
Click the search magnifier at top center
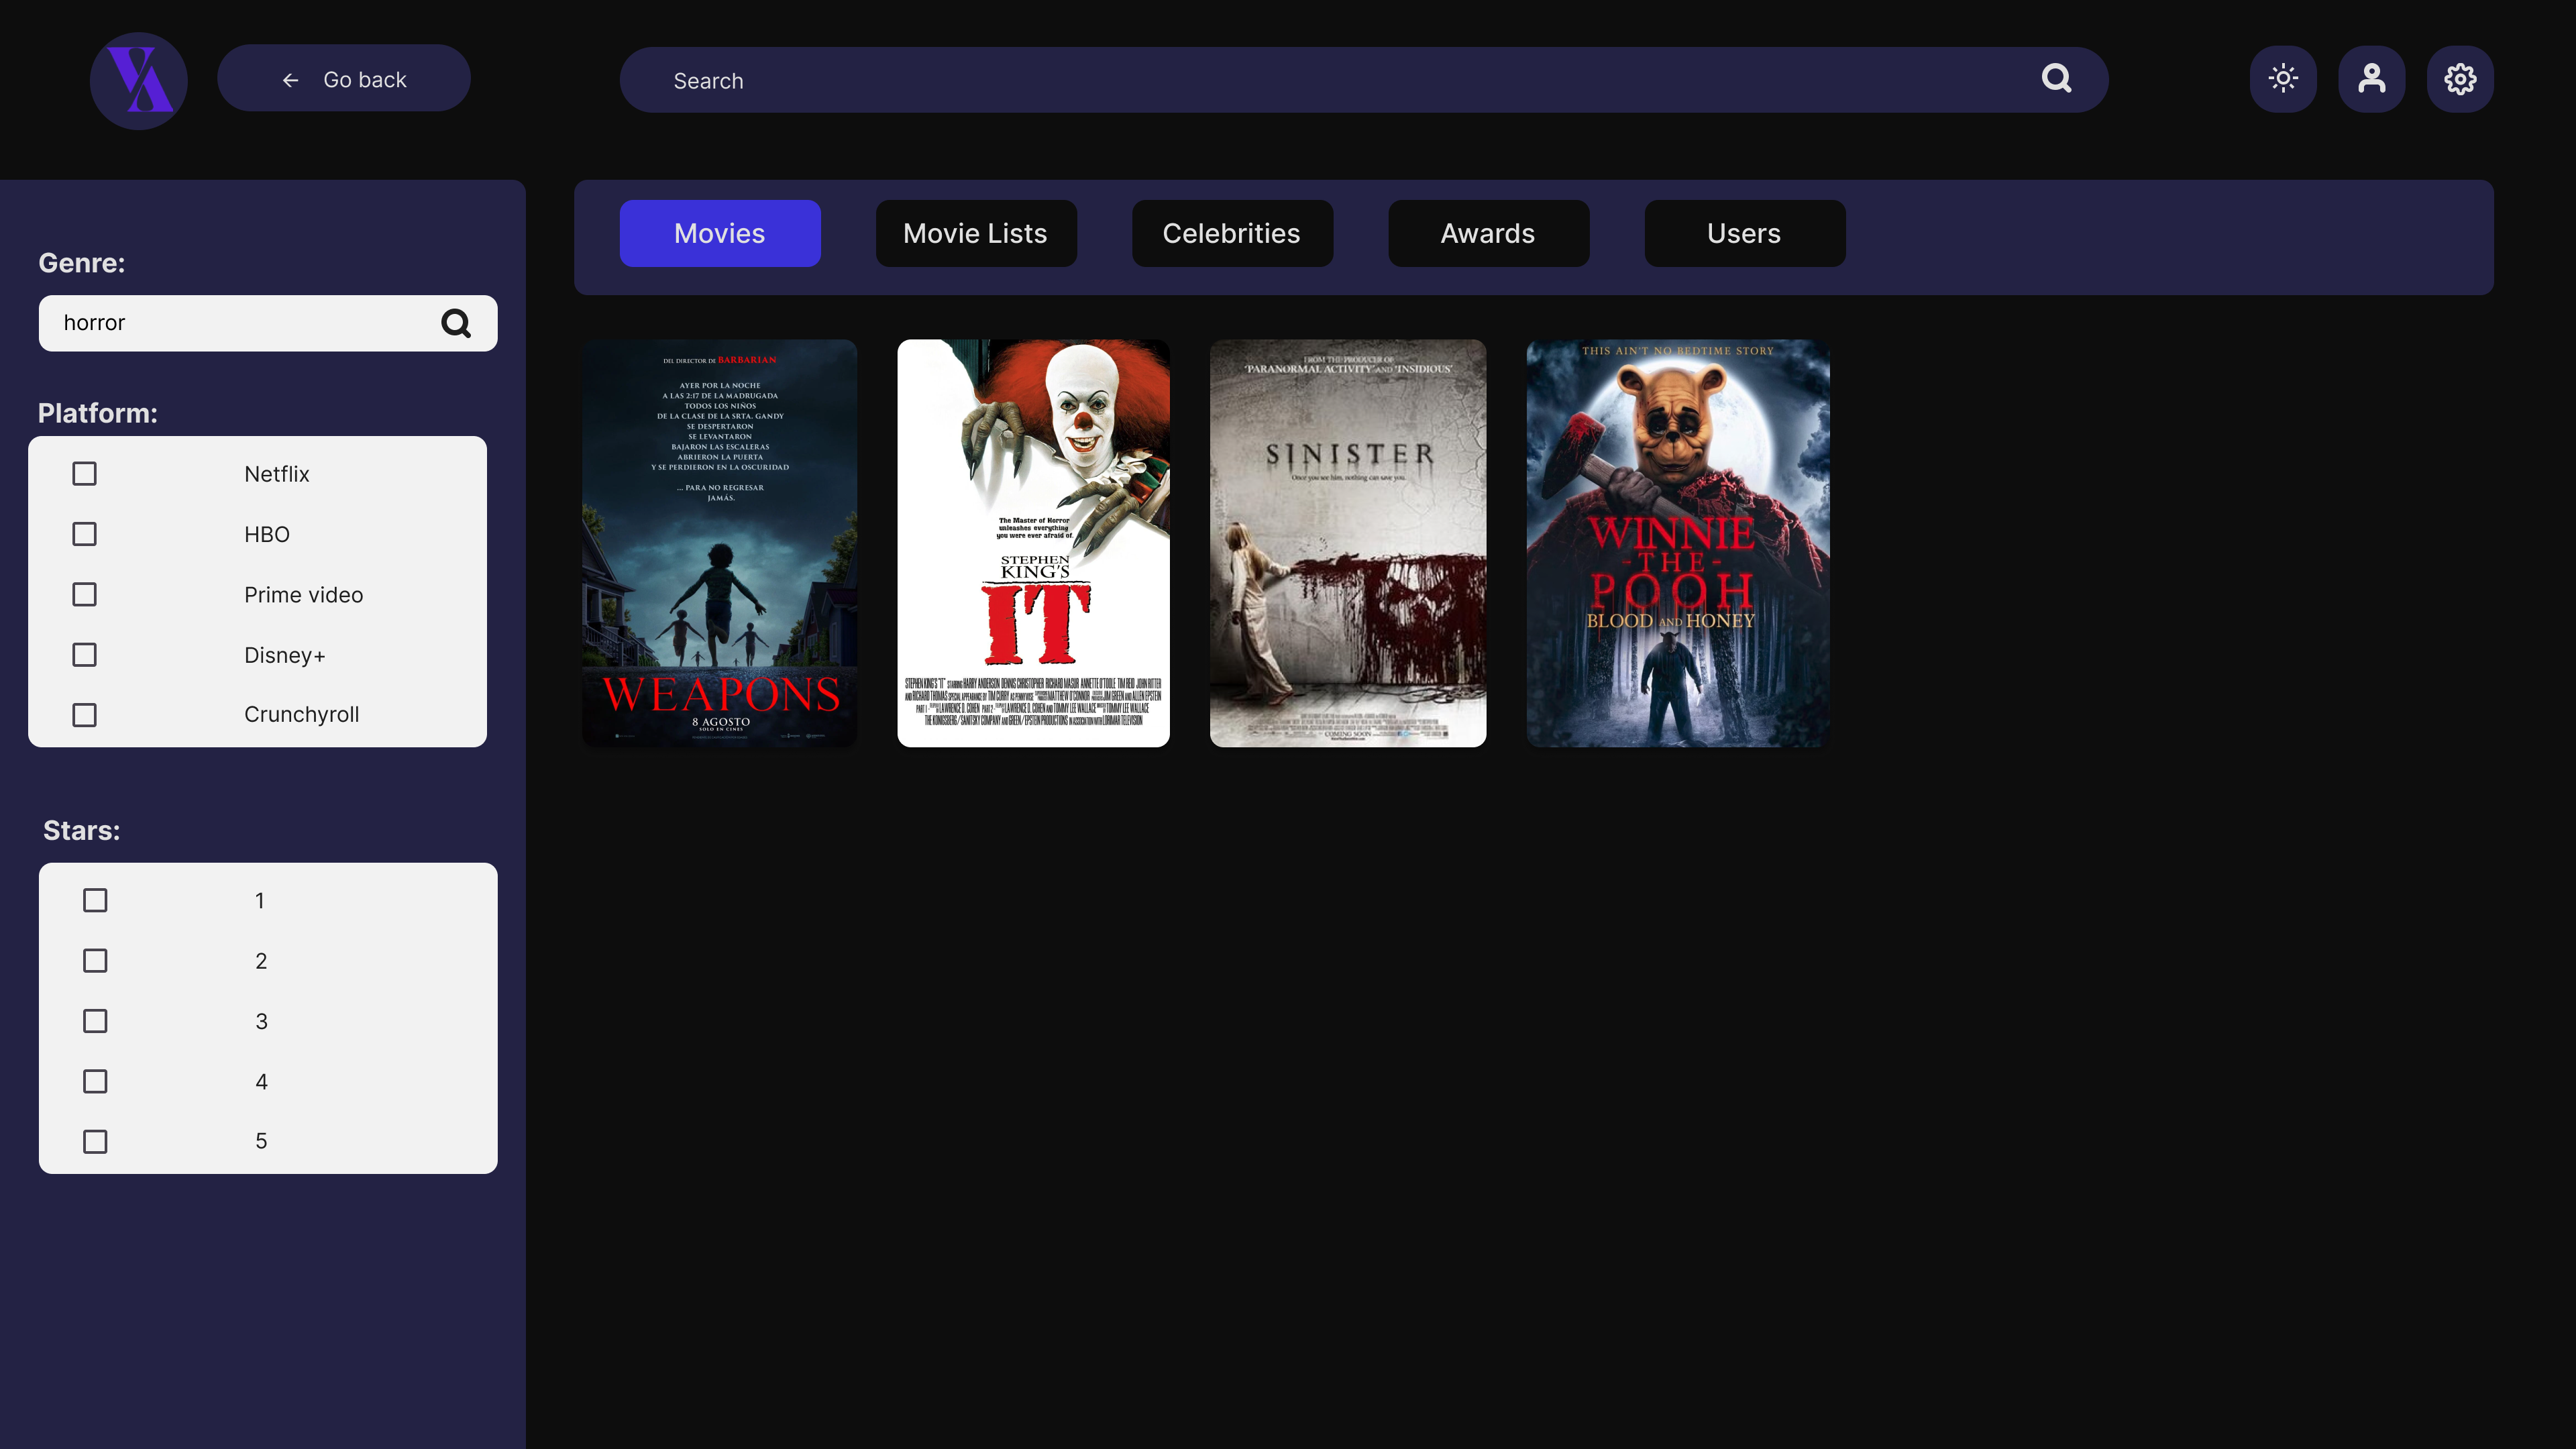pos(2057,79)
